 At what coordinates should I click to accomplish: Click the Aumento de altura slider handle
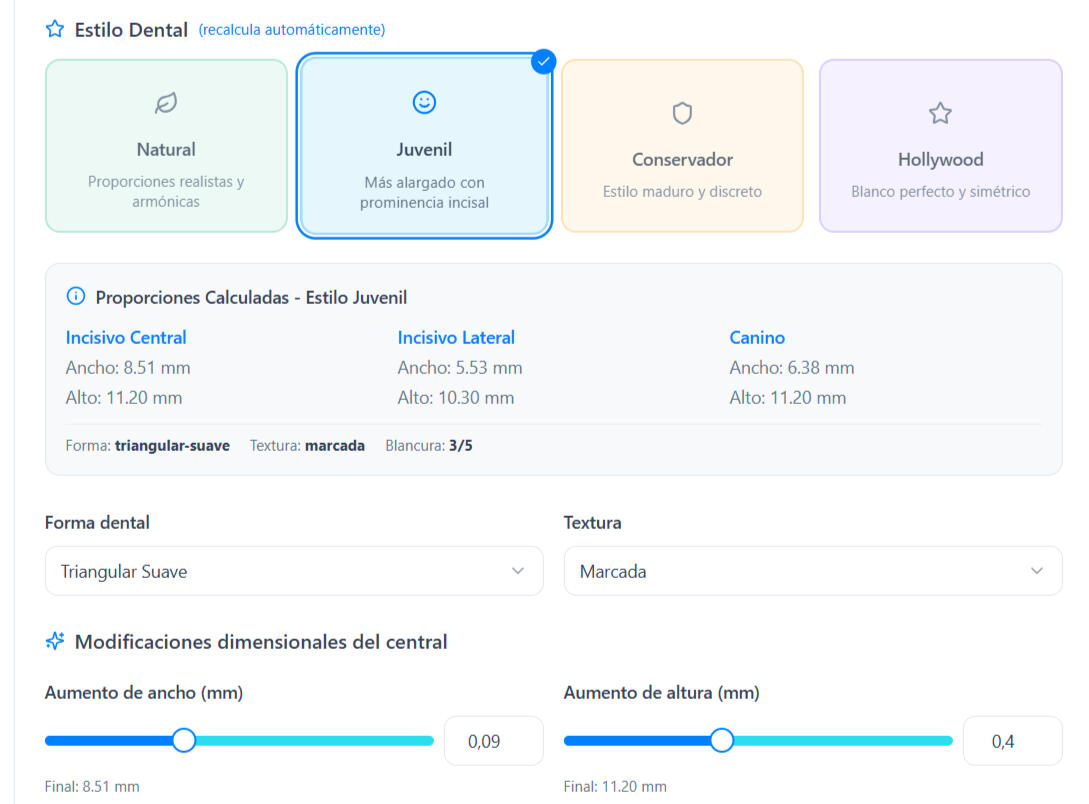pyautogui.click(x=722, y=740)
